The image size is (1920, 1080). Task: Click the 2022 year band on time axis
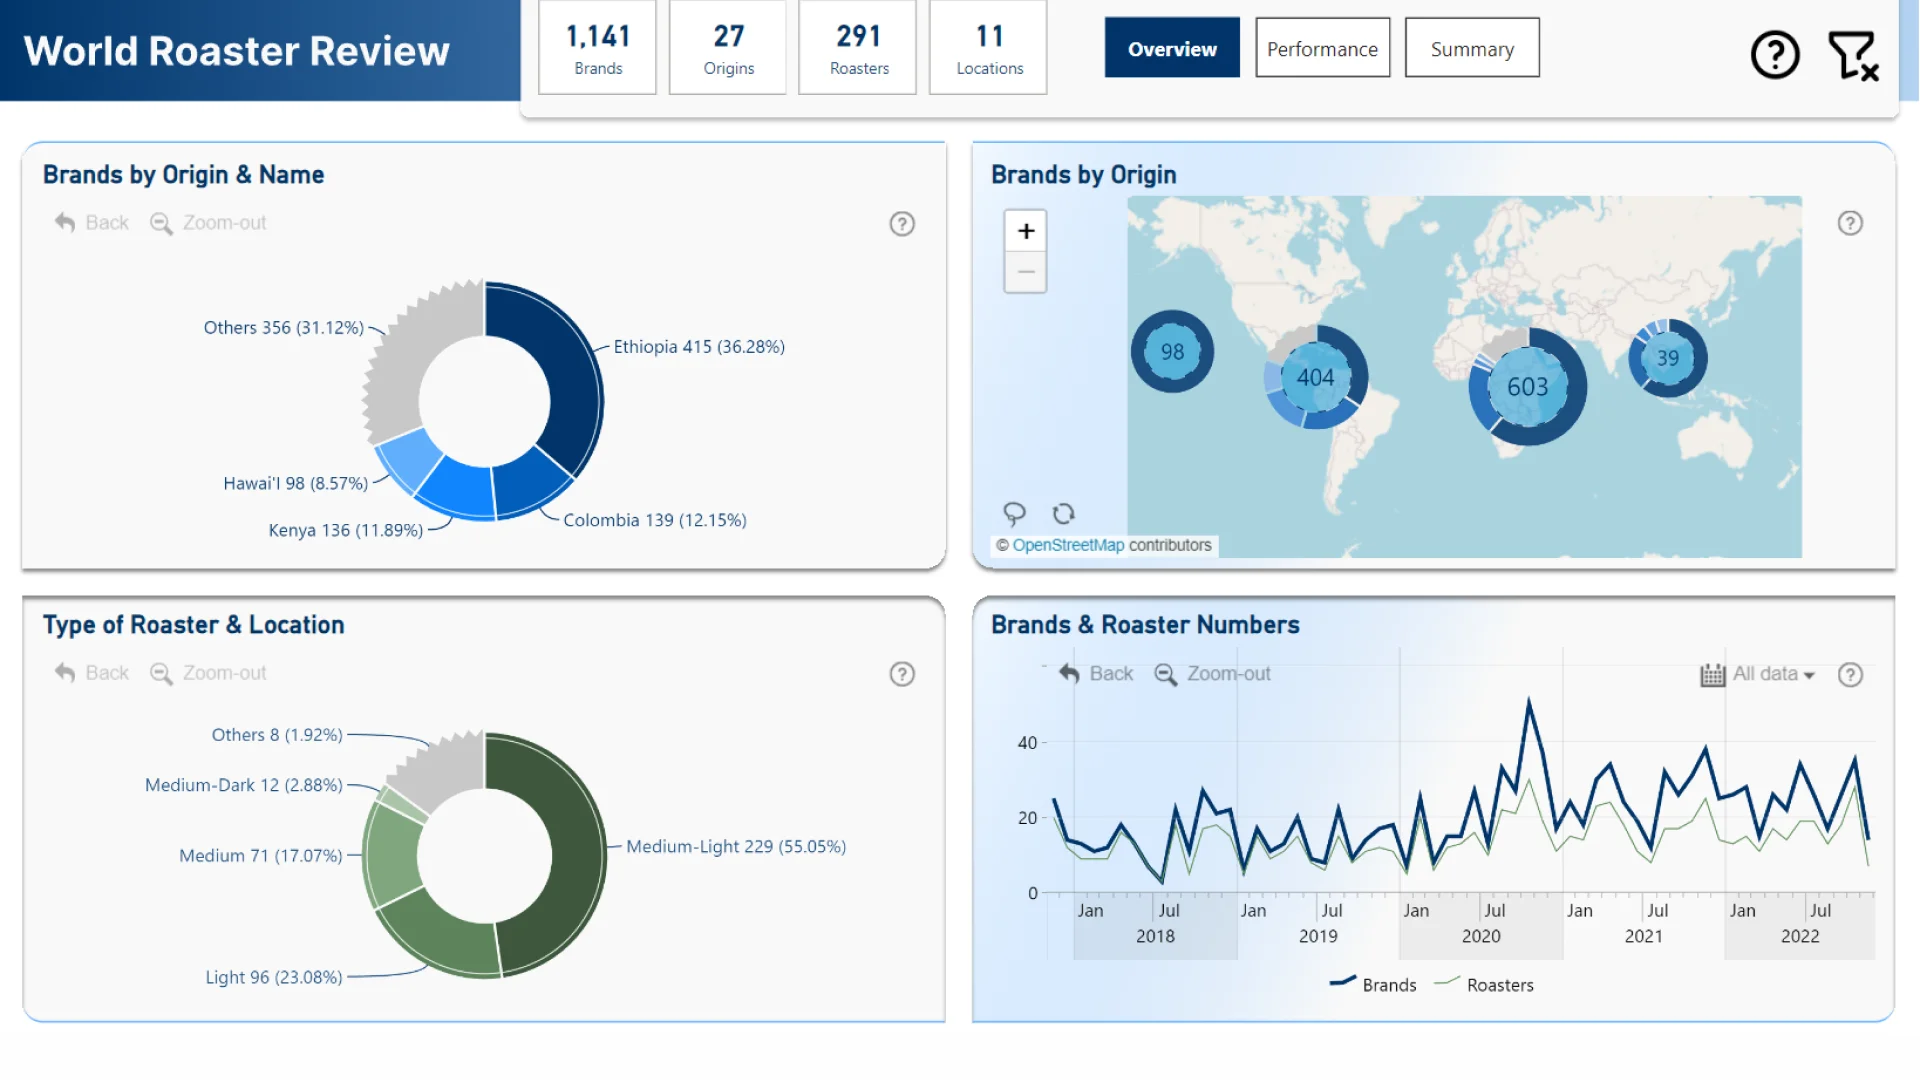tap(1800, 937)
